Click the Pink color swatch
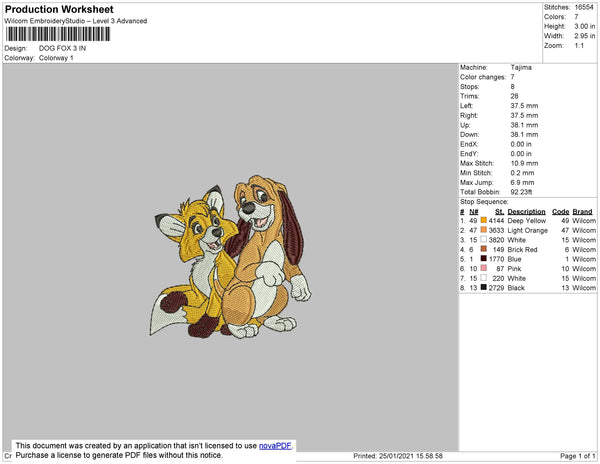Screen dimensions: 600x464 pyautogui.click(x=484, y=268)
